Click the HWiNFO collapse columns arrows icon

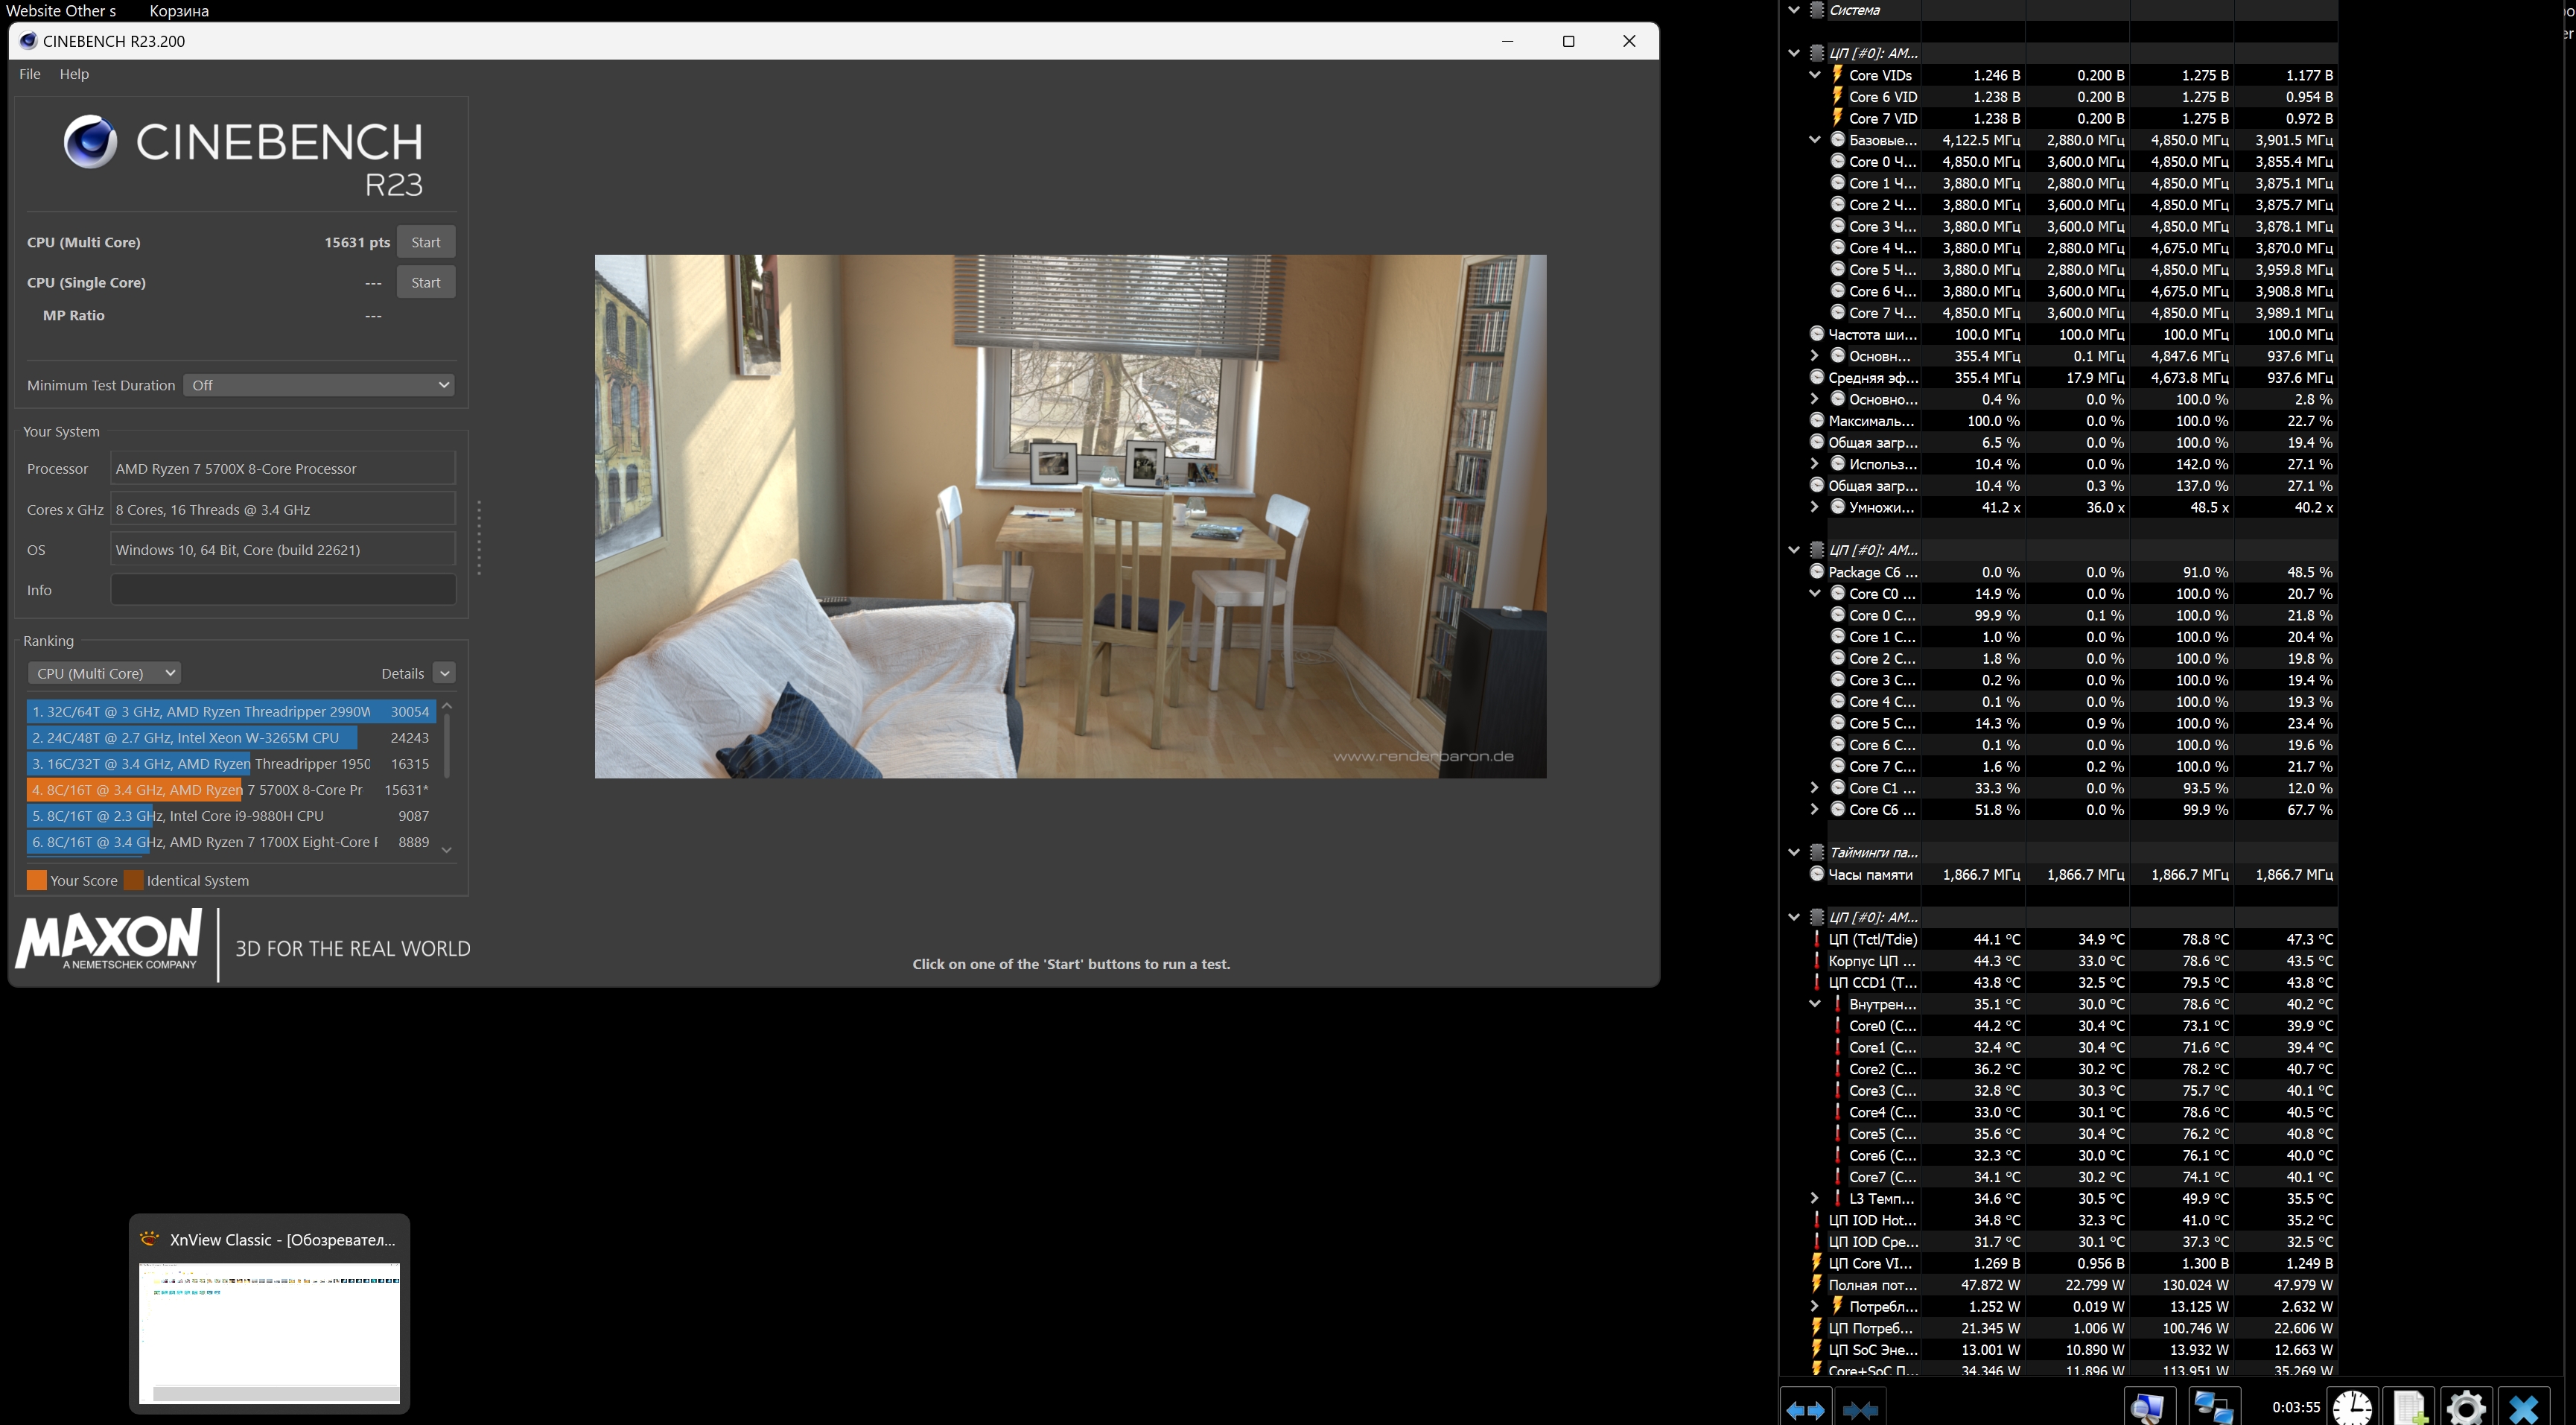1860,1409
